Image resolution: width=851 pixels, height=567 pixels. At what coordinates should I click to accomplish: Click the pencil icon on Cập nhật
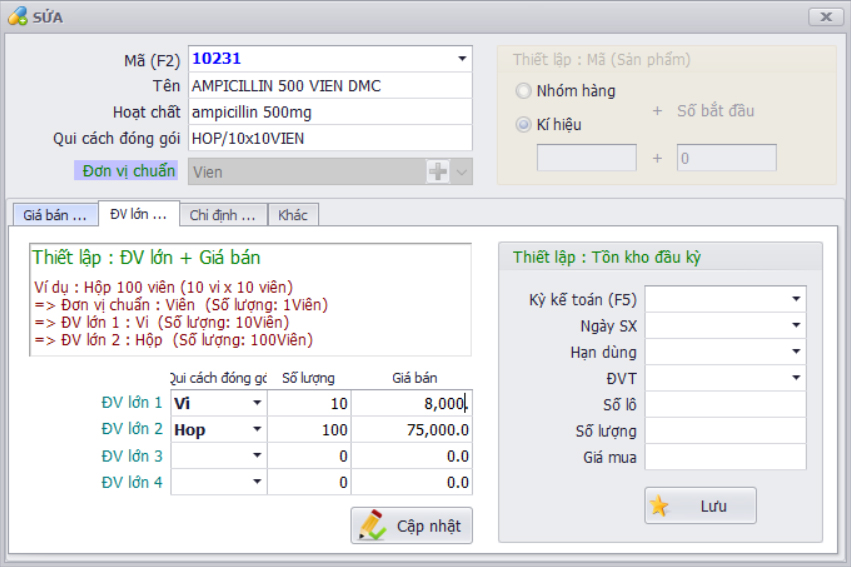click(373, 525)
